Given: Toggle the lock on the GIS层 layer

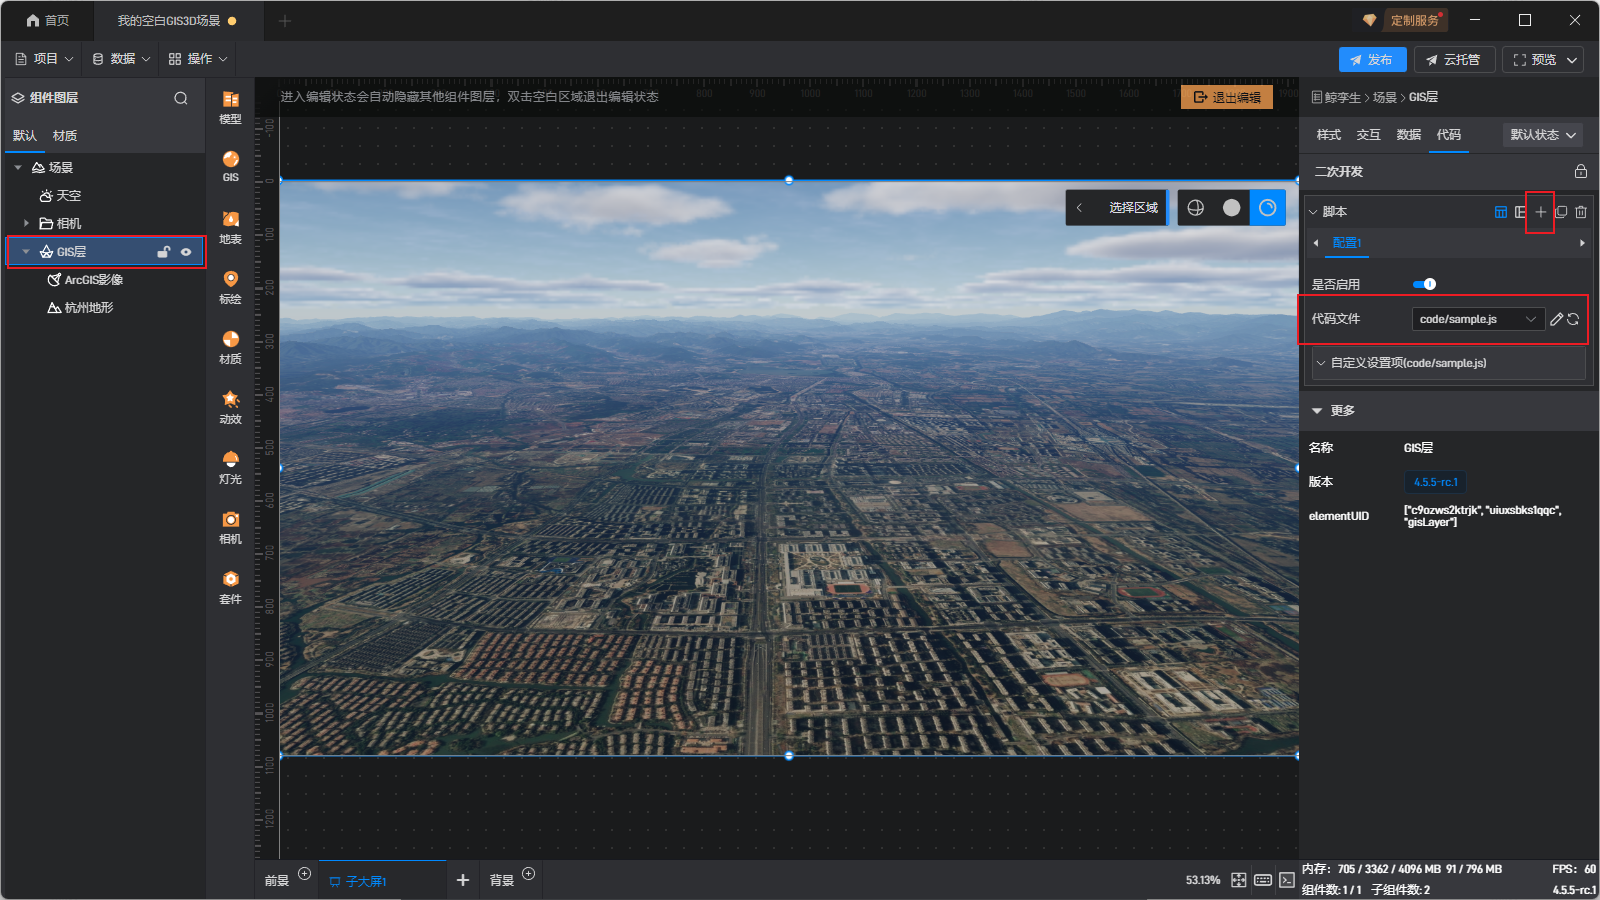Looking at the screenshot, I should pos(164,252).
